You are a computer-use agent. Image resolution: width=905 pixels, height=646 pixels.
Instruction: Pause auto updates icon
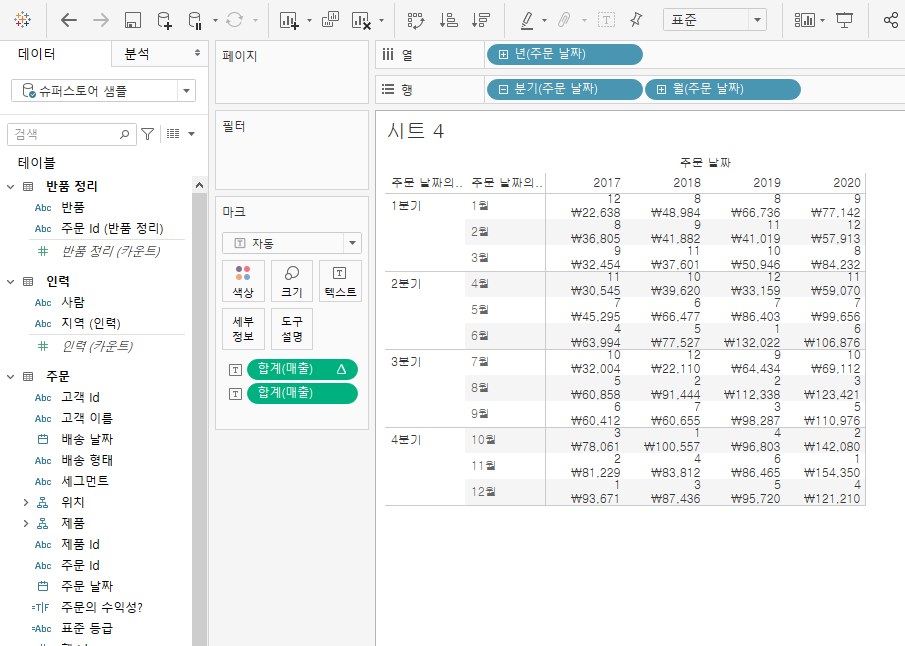(x=195, y=21)
